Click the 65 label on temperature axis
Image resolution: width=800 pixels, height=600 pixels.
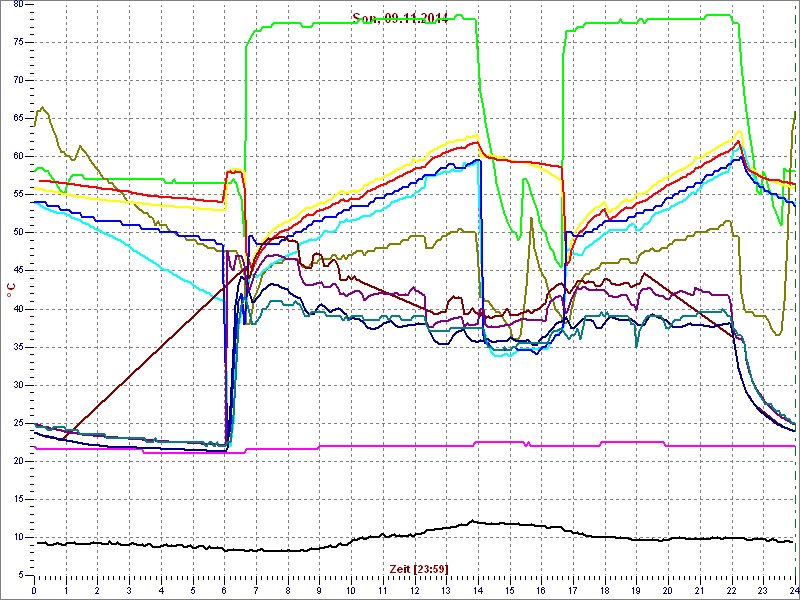[18, 118]
